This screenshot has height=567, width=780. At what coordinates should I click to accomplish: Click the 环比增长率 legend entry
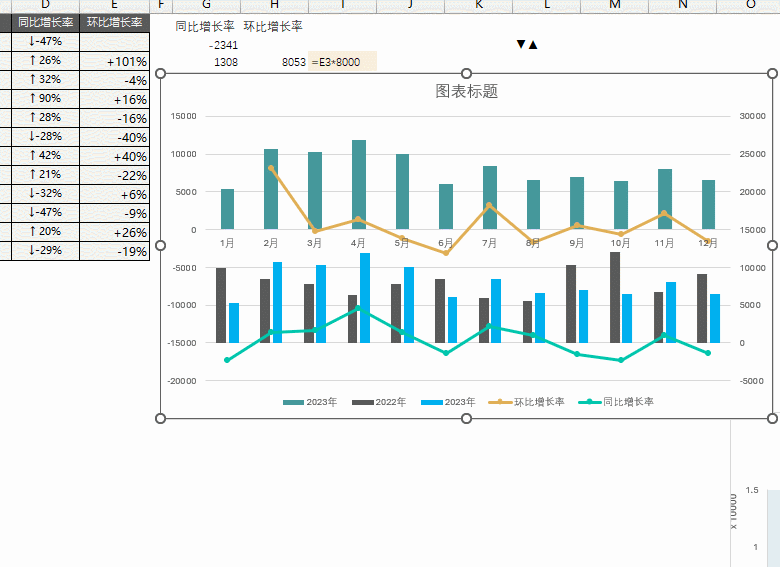coord(527,402)
